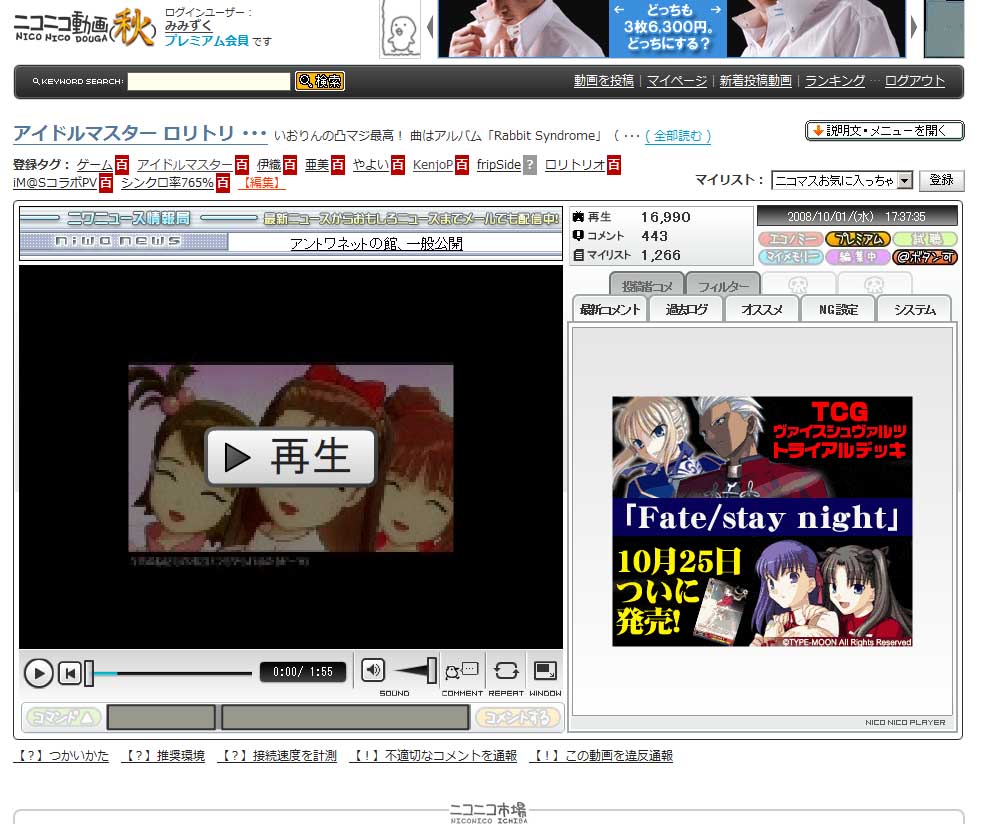This screenshot has width=1006, height=824.
Task: Open the ランキング page
Action: point(835,81)
